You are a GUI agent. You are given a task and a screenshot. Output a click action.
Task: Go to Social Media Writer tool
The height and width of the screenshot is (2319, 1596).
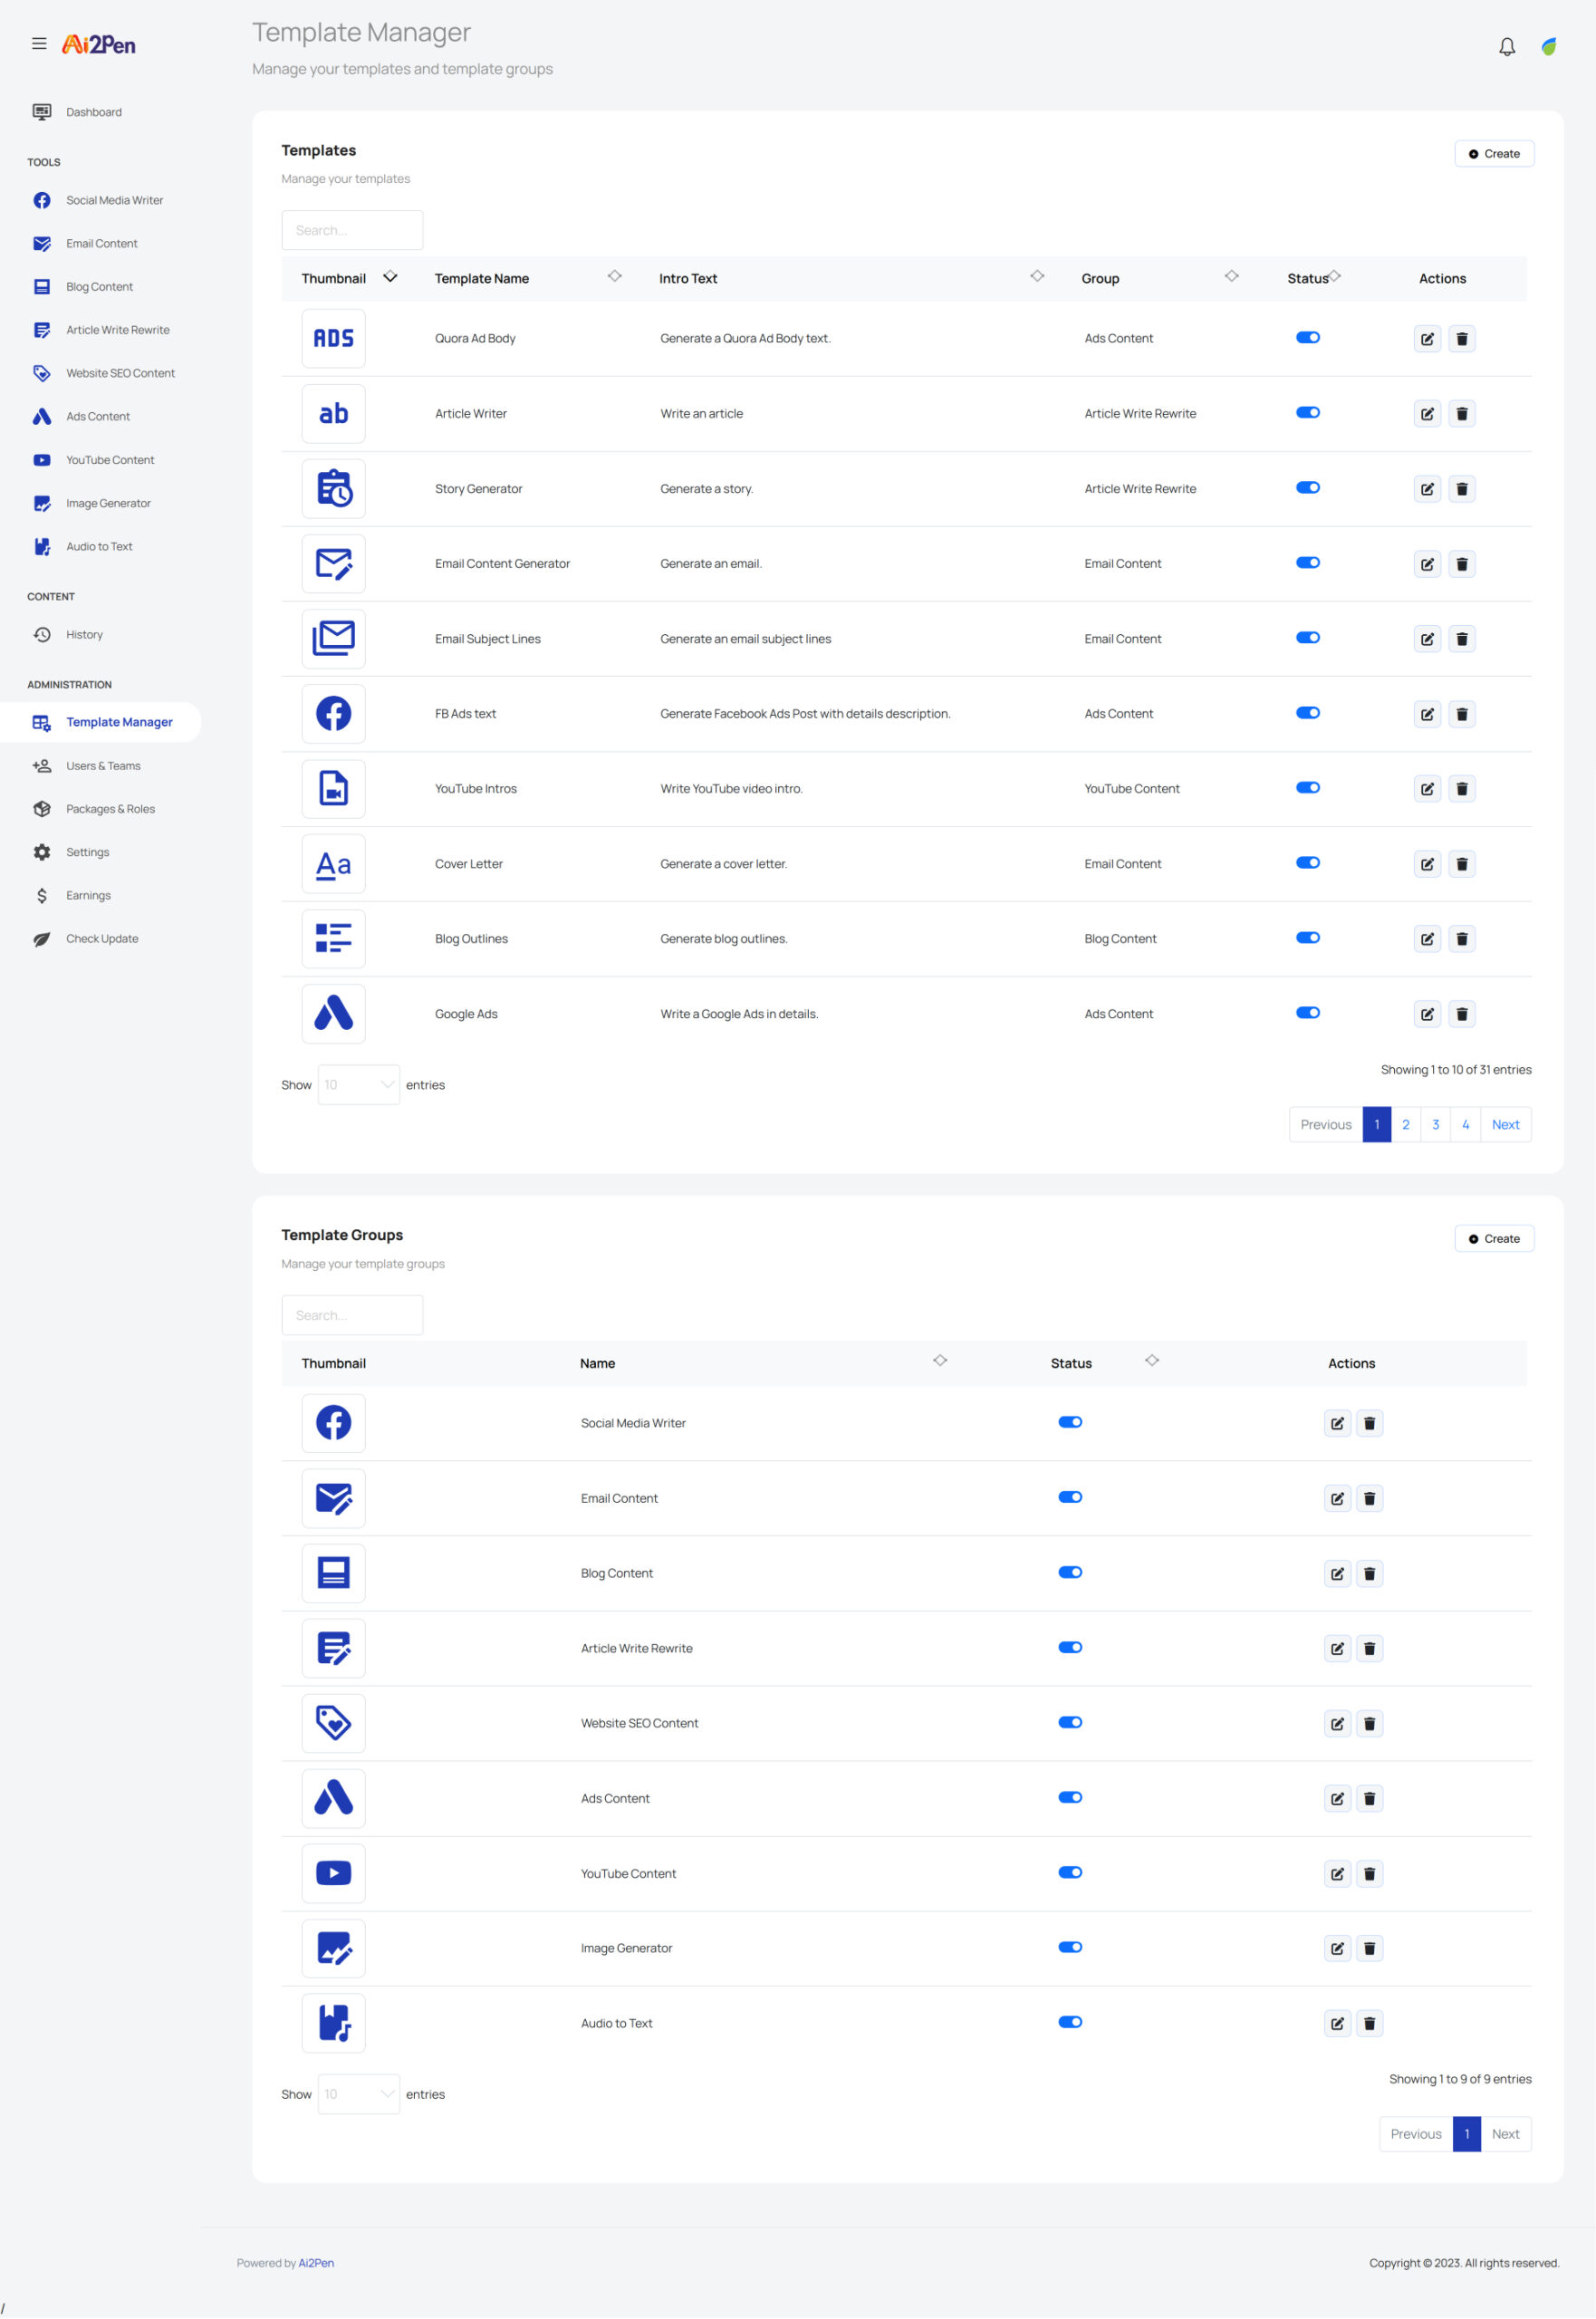pos(114,201)
